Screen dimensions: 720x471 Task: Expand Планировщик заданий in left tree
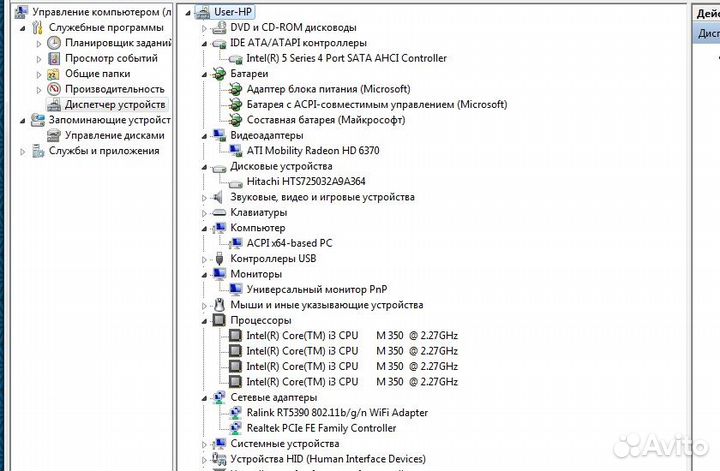coord(39,44)
